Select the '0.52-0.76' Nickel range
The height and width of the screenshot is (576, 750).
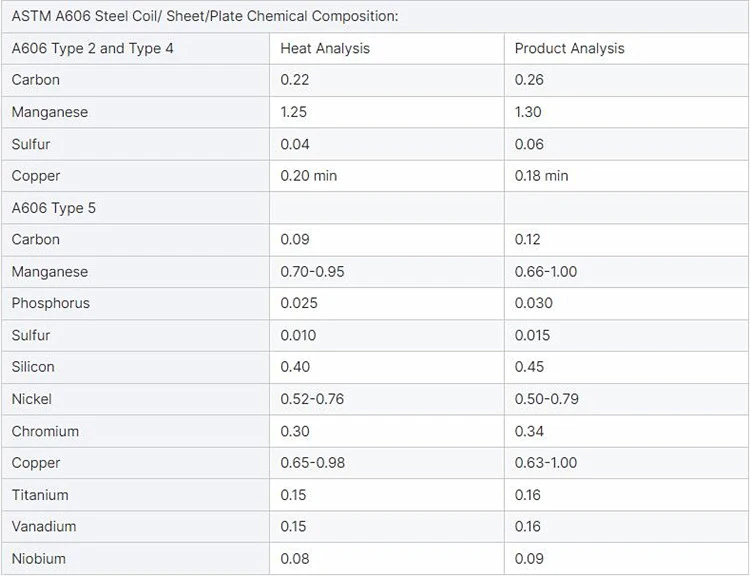coord(312,399)
